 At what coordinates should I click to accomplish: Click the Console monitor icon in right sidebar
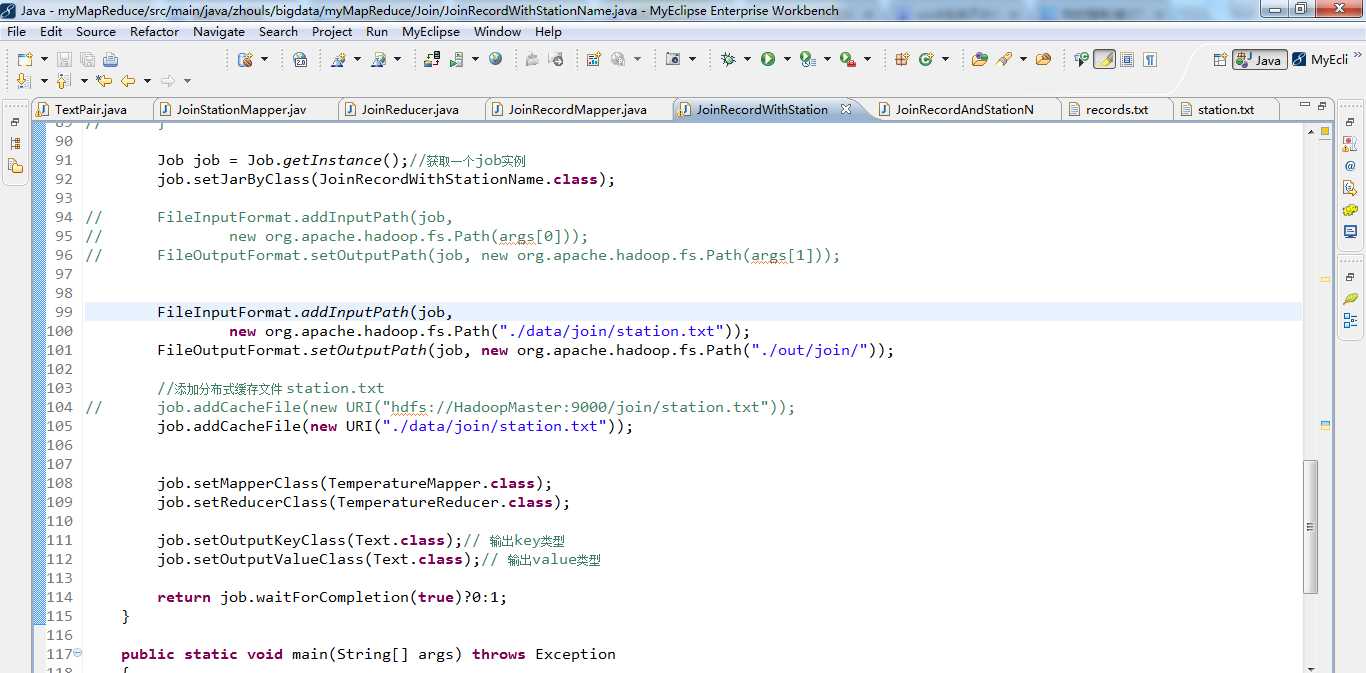[1350, 232]
